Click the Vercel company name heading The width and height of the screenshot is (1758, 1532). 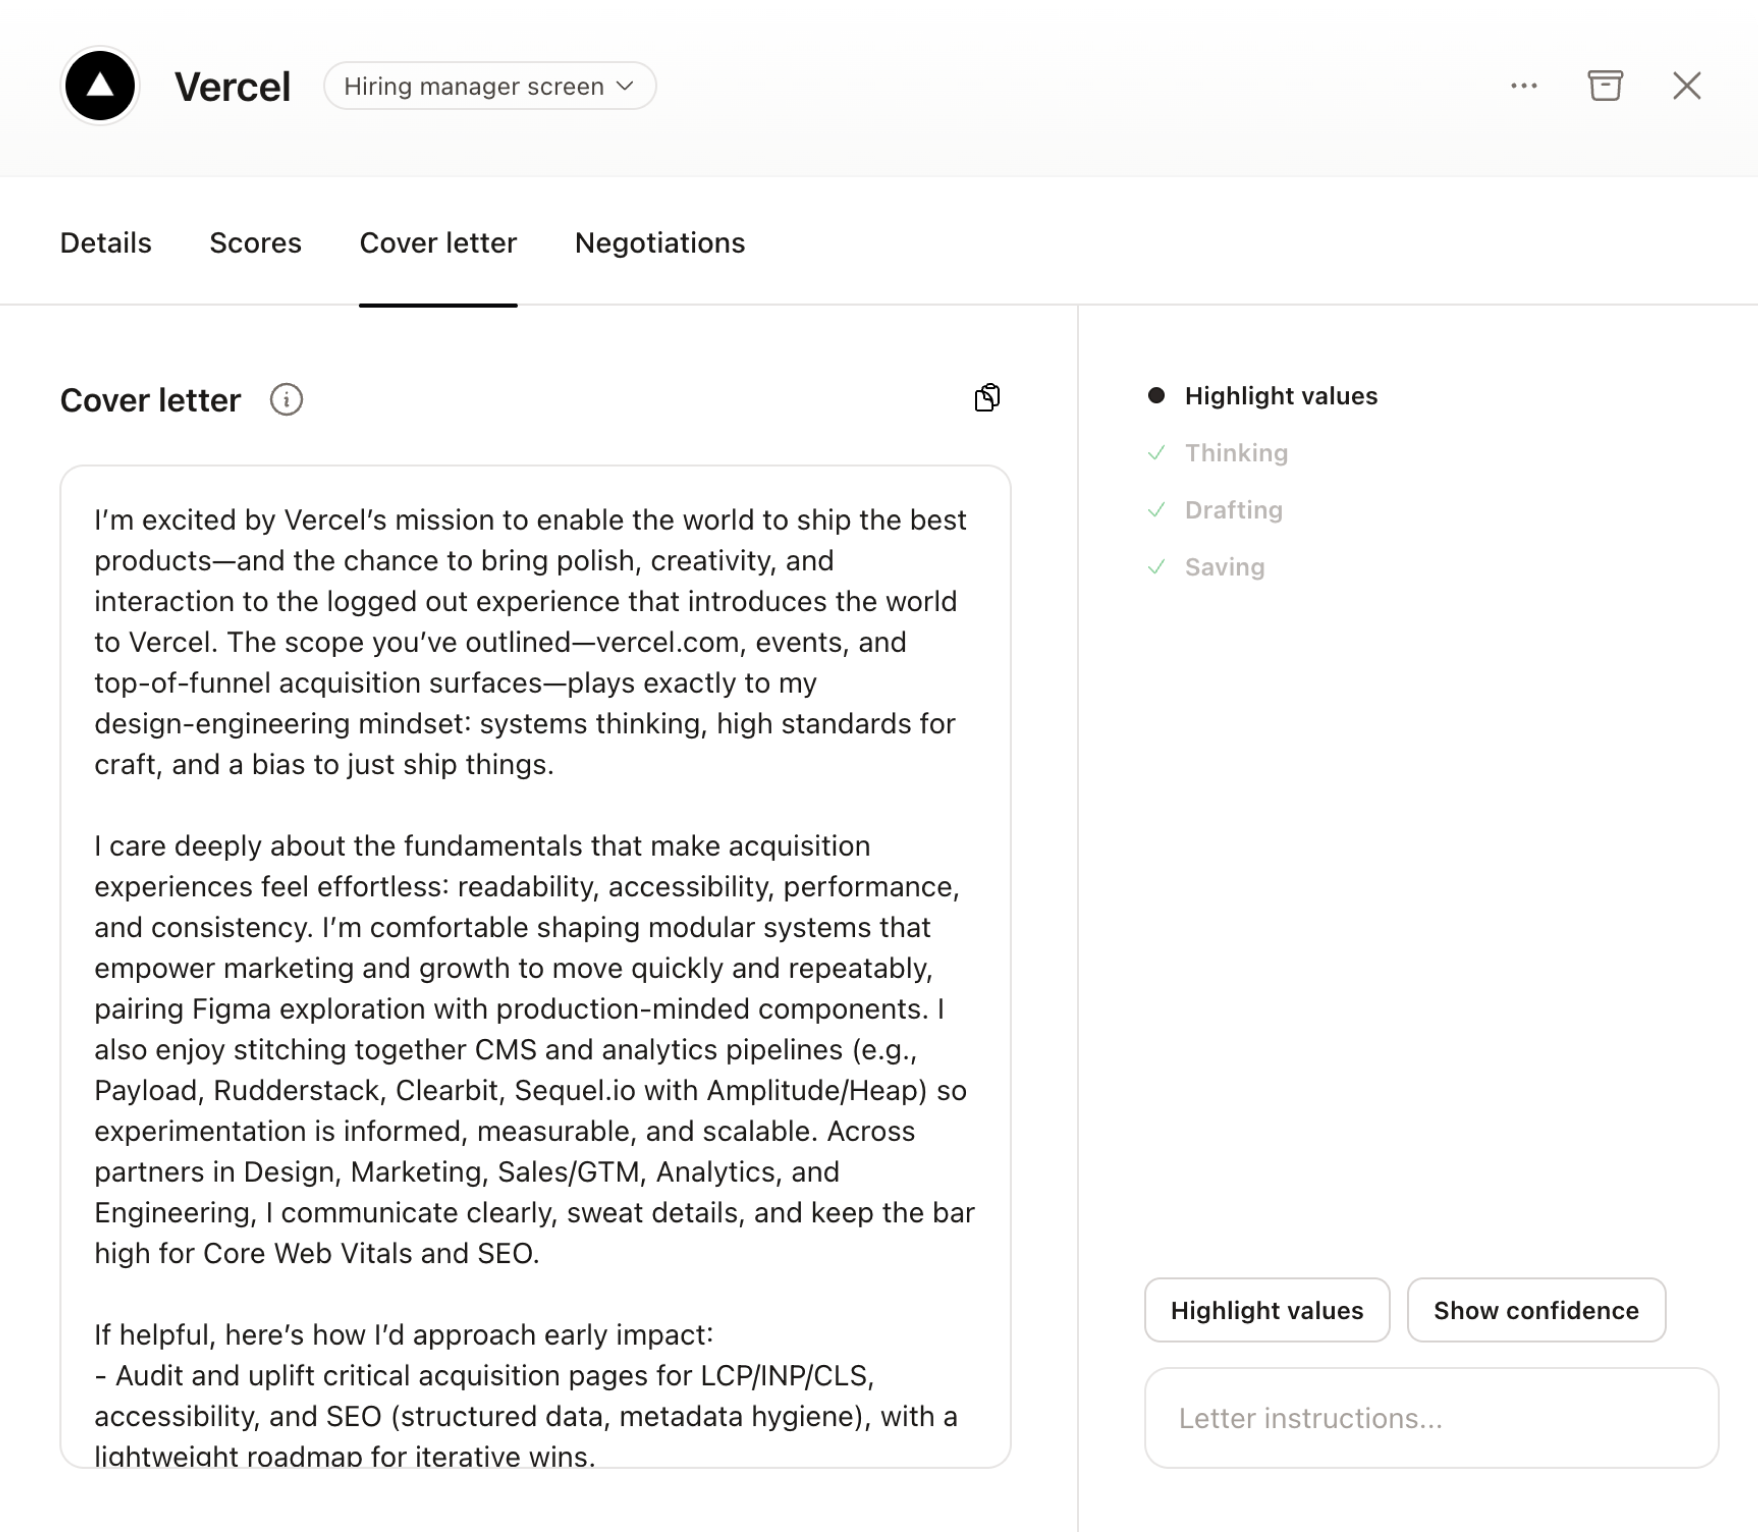coord(232,87)
